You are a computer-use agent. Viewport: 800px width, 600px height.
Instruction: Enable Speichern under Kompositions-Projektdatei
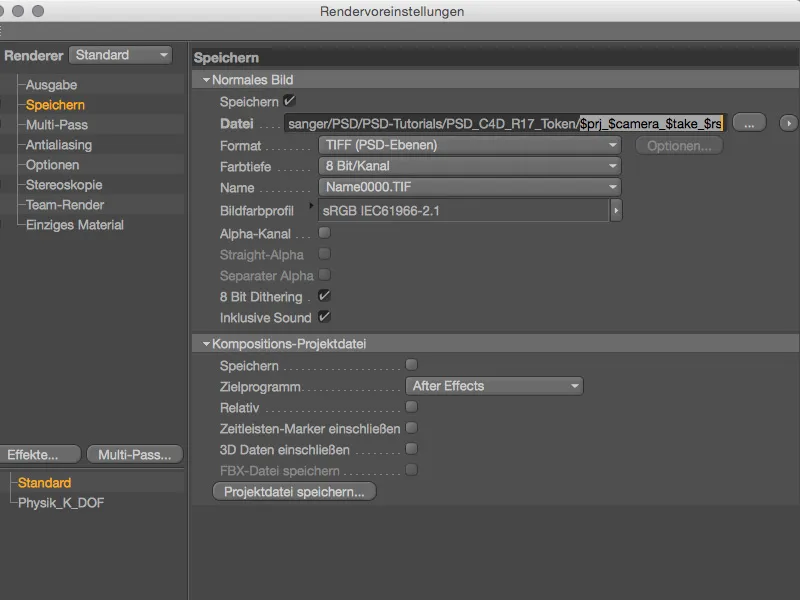(x=411, y=365)
